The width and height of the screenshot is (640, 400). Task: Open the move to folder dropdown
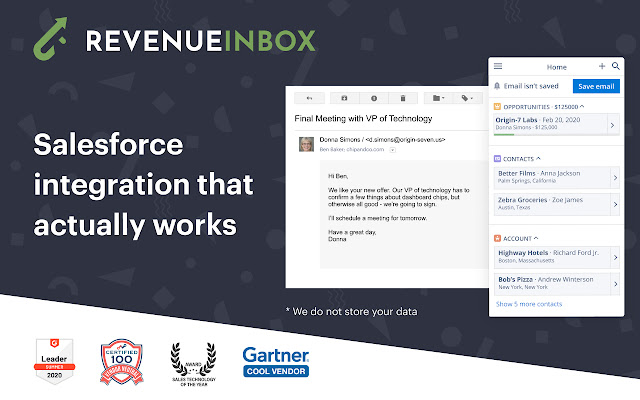click(438, 98)
